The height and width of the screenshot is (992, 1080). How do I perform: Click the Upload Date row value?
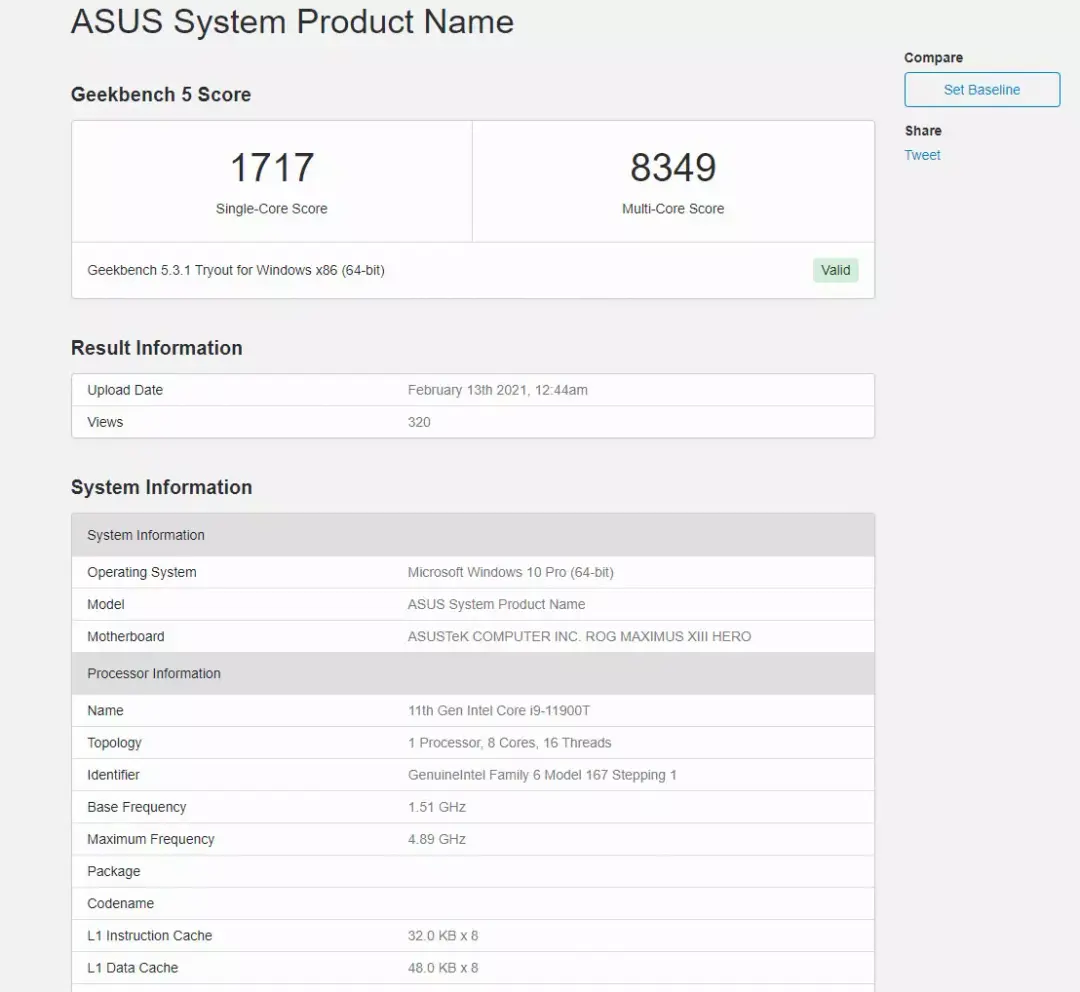click(x=497, y=390)
